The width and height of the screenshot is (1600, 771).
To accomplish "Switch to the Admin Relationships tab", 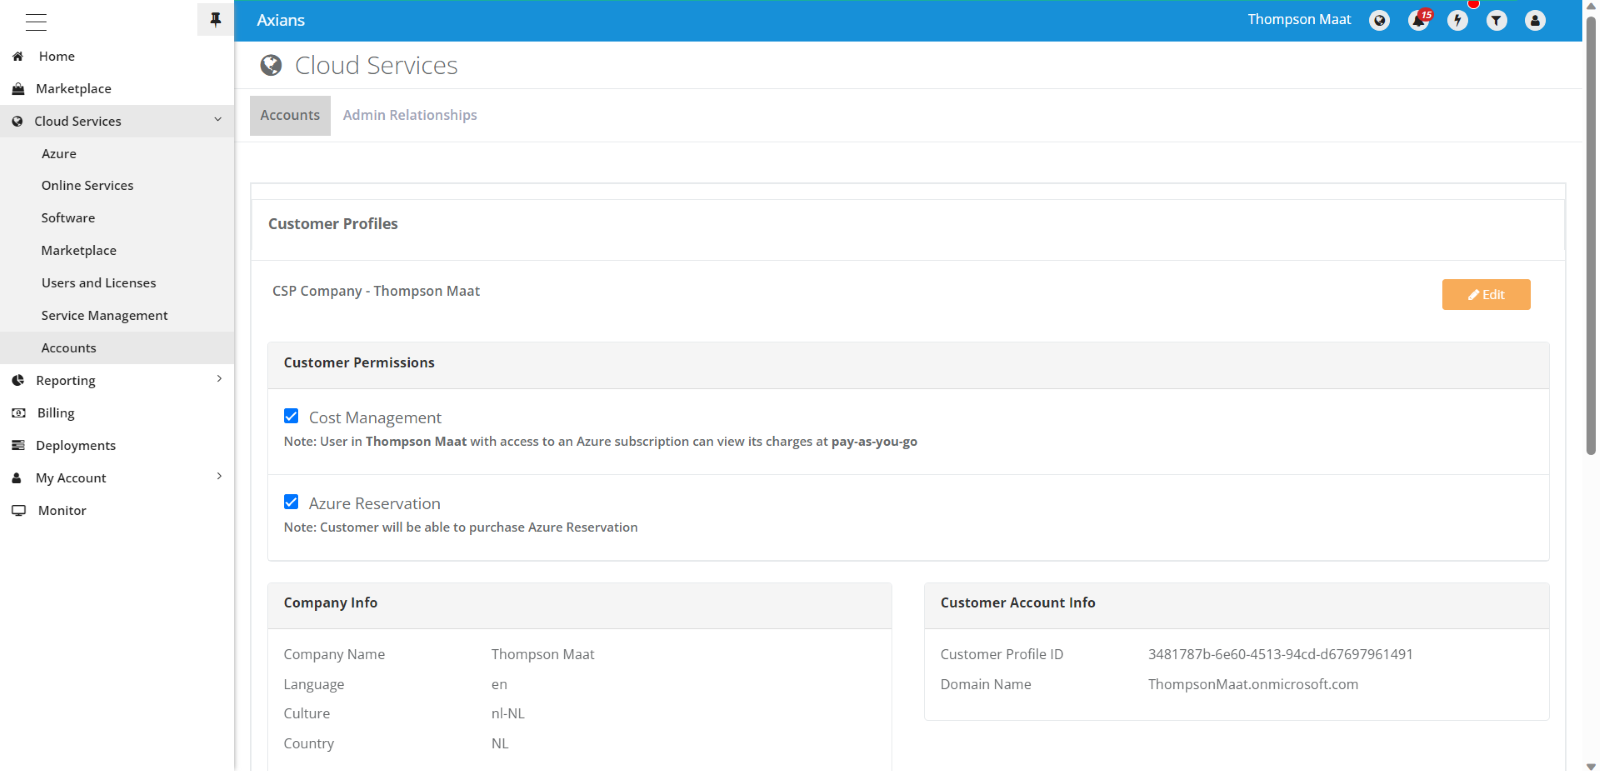I will coord(410,115).
